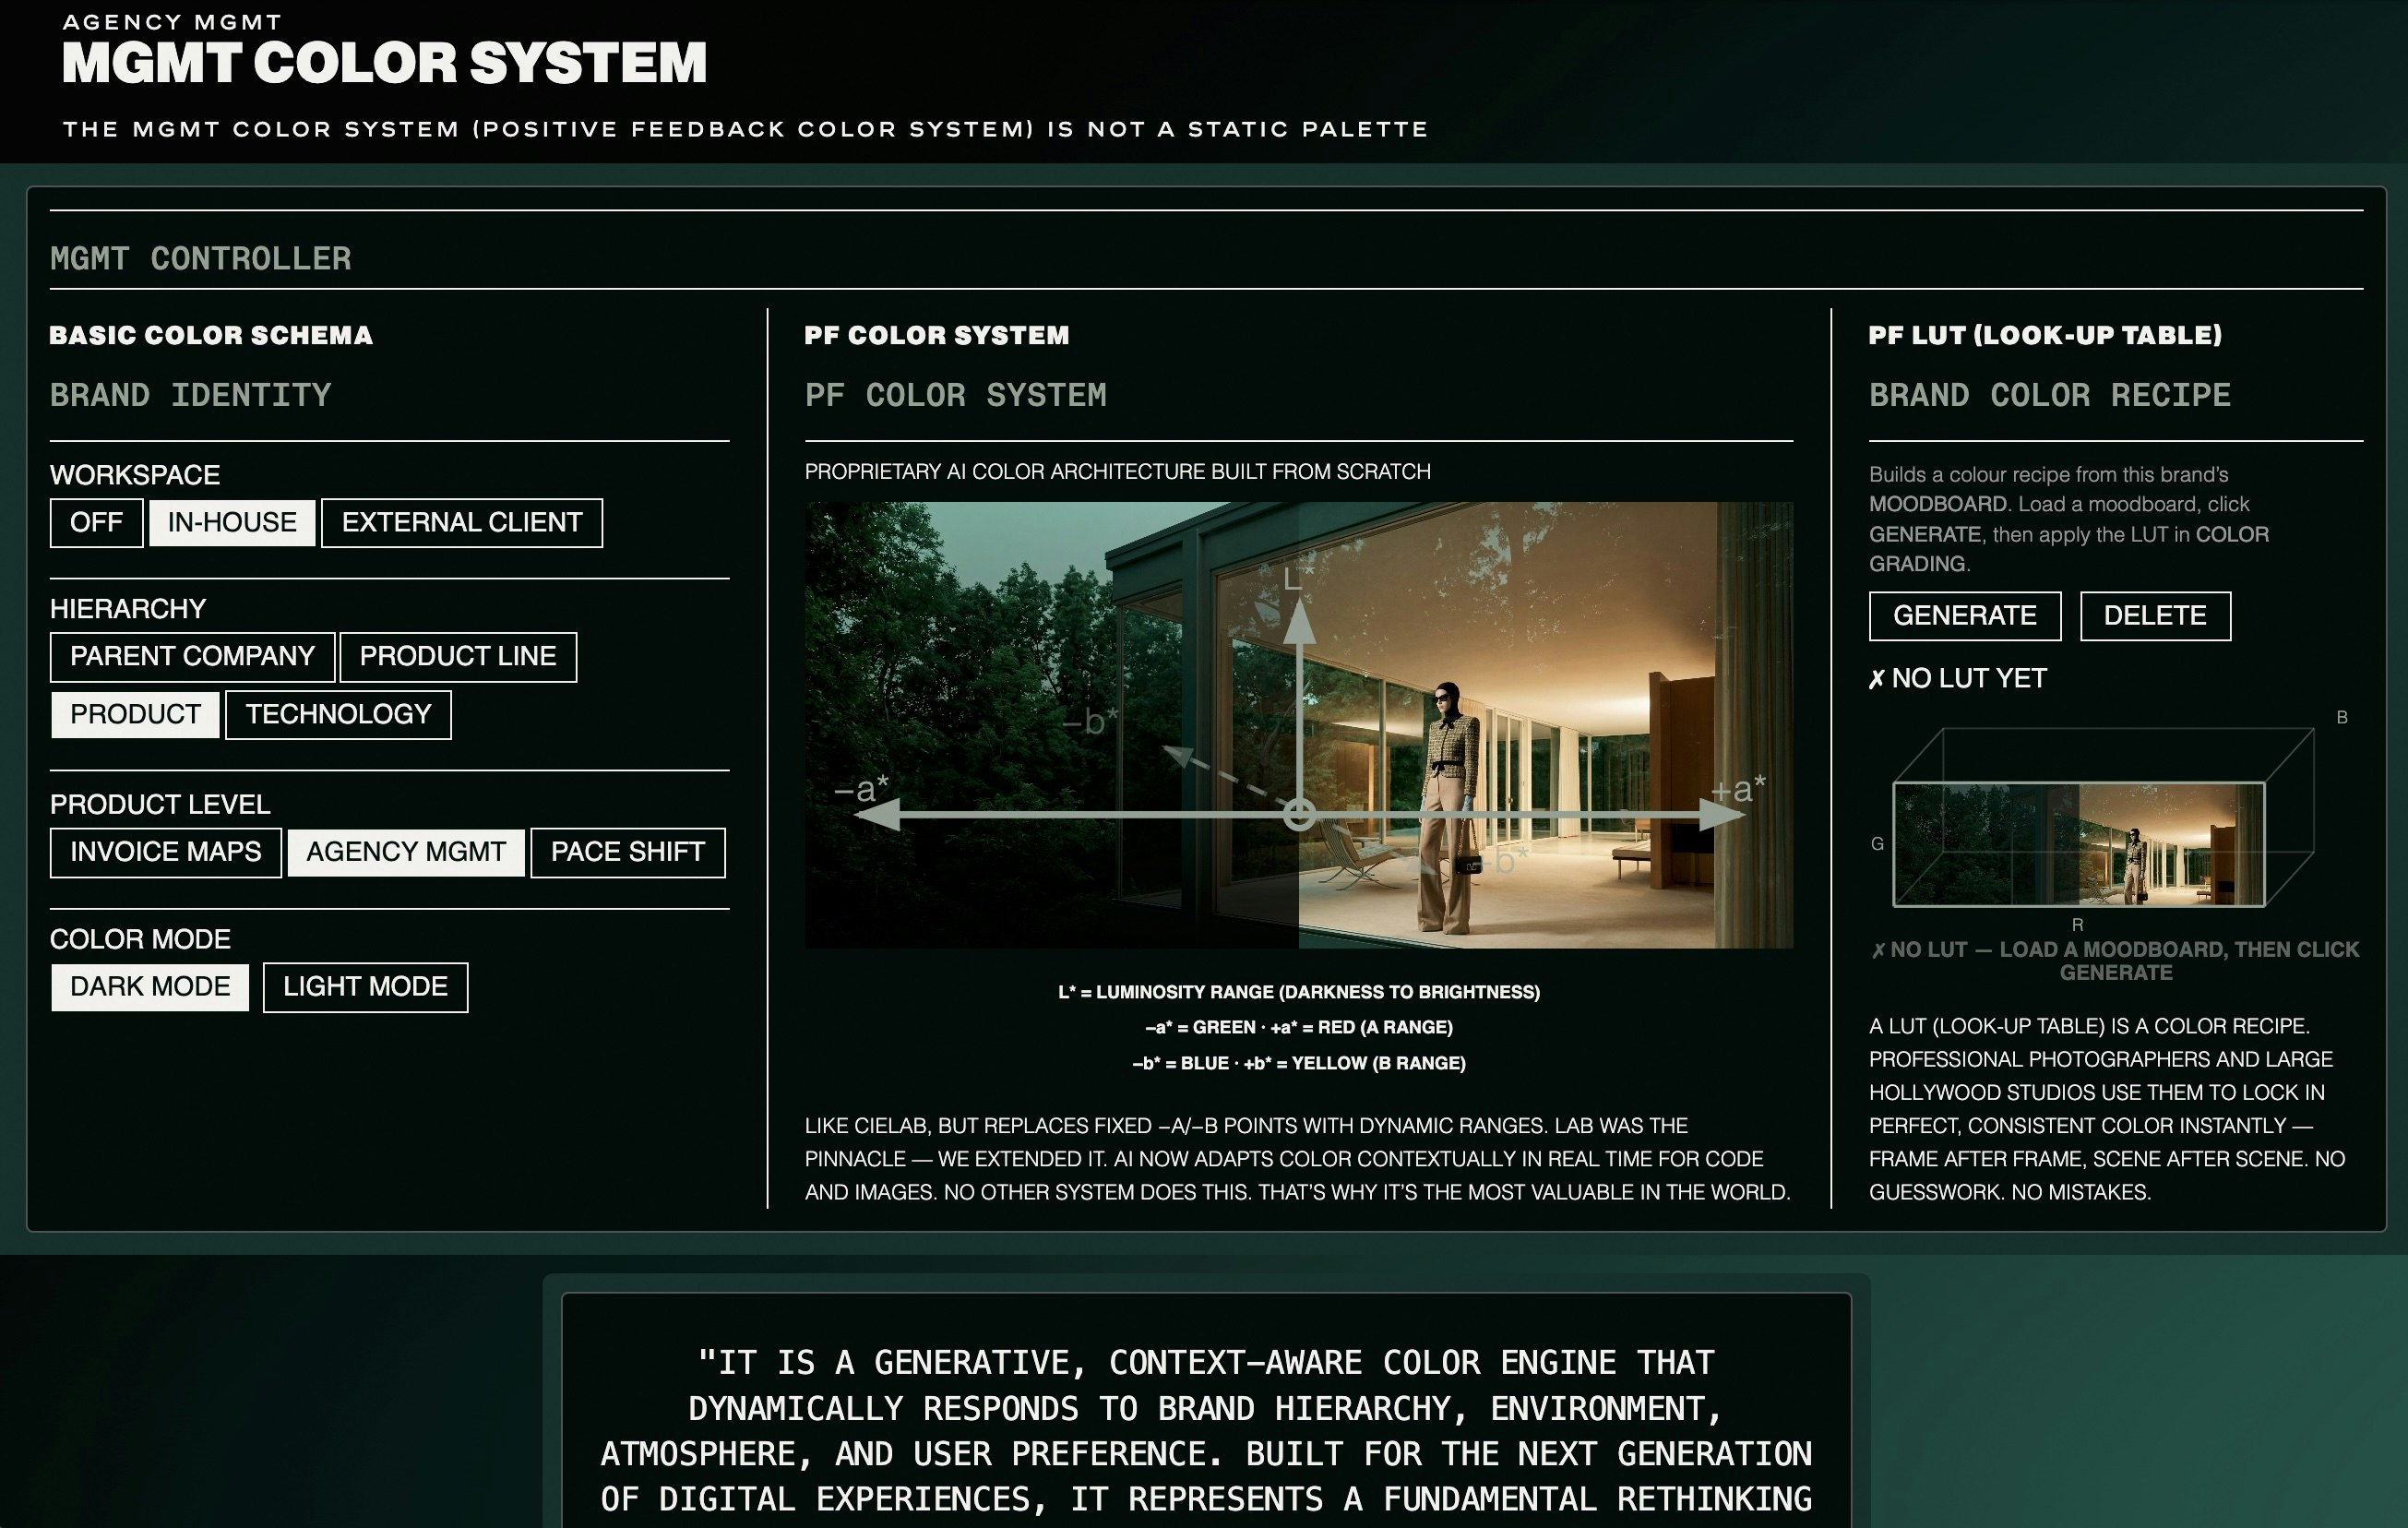Select PARENT COMPANY hierarchy

192,657
